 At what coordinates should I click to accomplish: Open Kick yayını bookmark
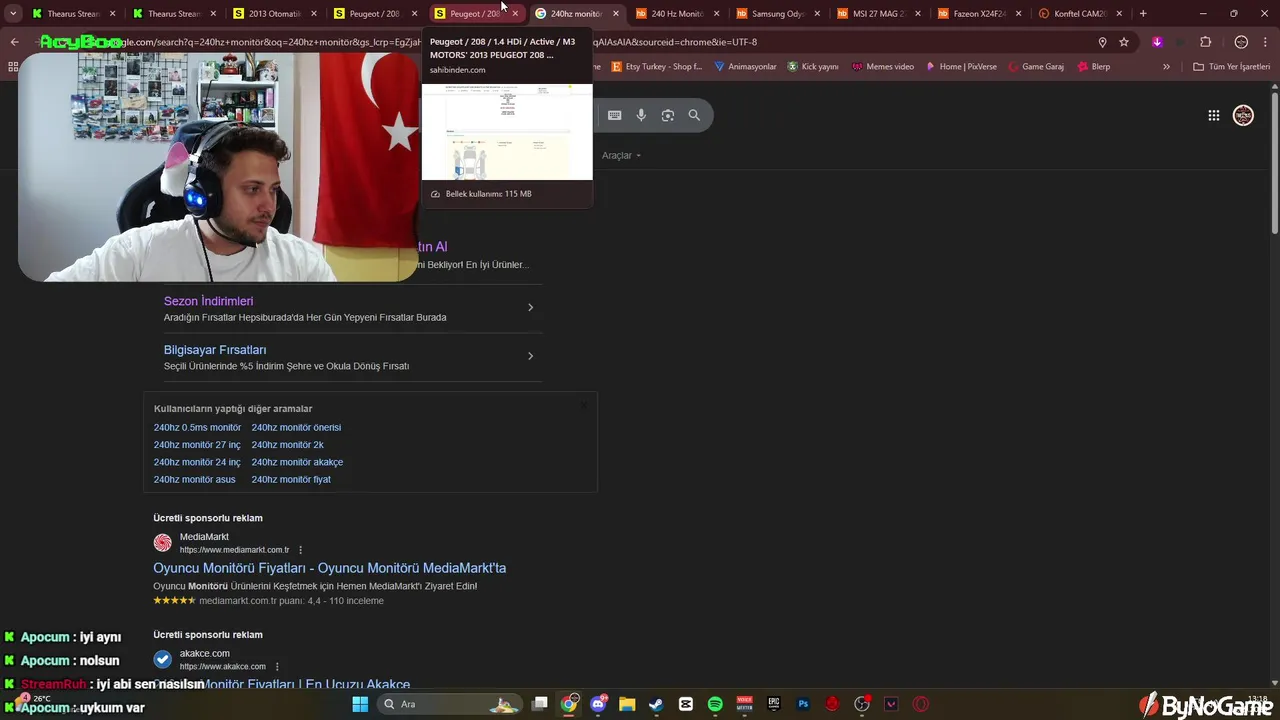coord(812,67)
